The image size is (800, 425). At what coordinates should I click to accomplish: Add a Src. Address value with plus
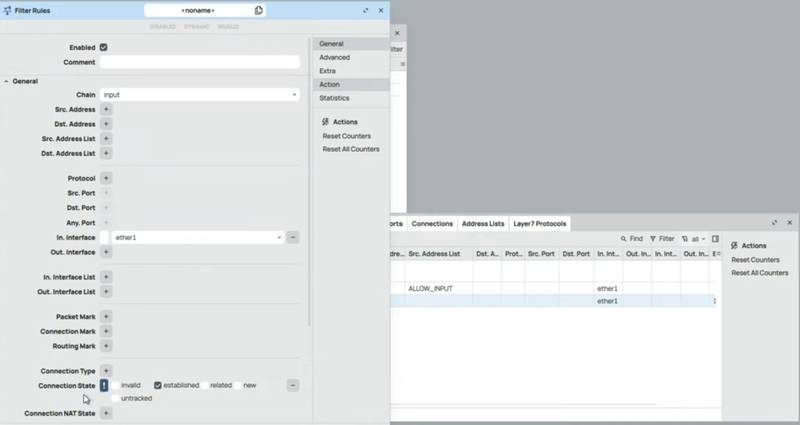(x=106, y=109)
